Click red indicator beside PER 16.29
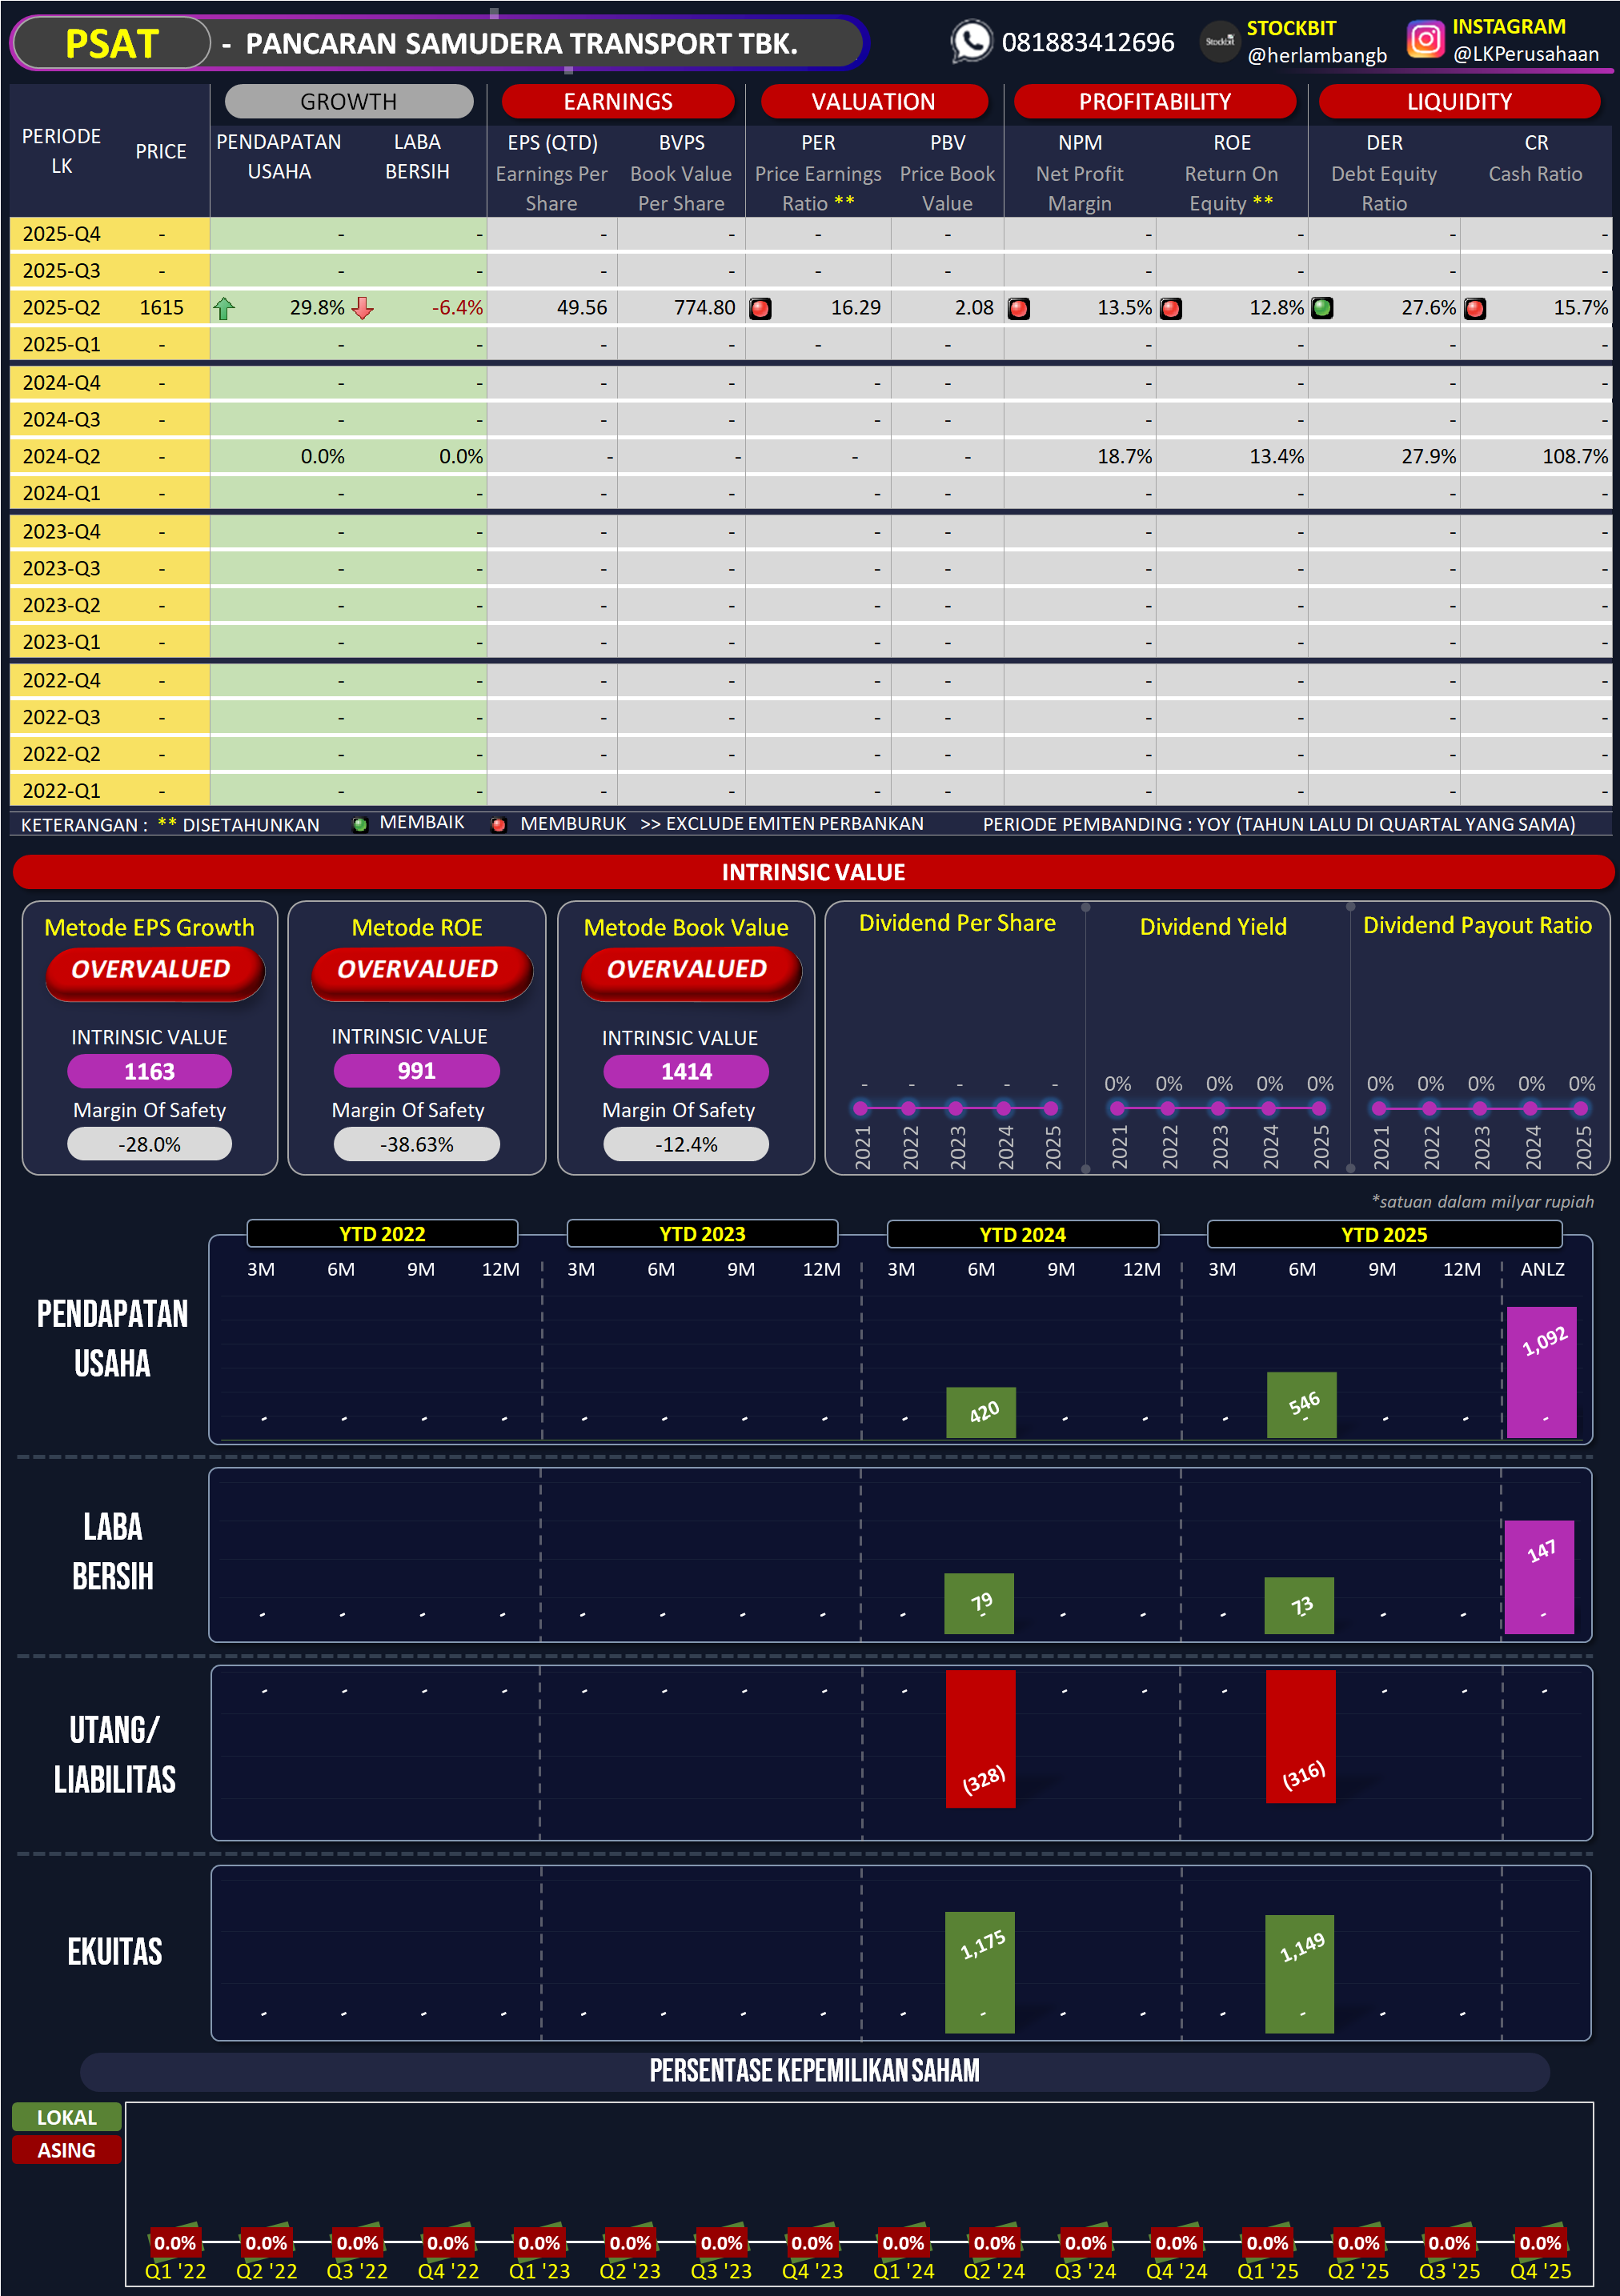Image resolution: width=1620 pixels, height=2296 pixels. (x=760, y=309)
